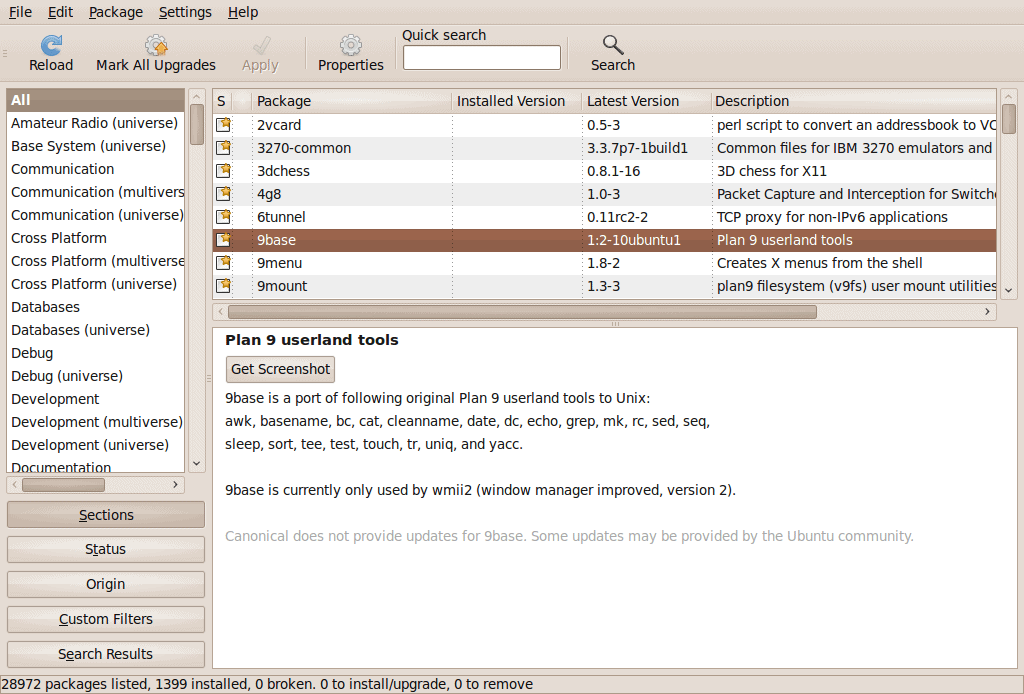Open the Settings menu
Viewport: 1024px width, 694px height.
(x=184, y=12)
